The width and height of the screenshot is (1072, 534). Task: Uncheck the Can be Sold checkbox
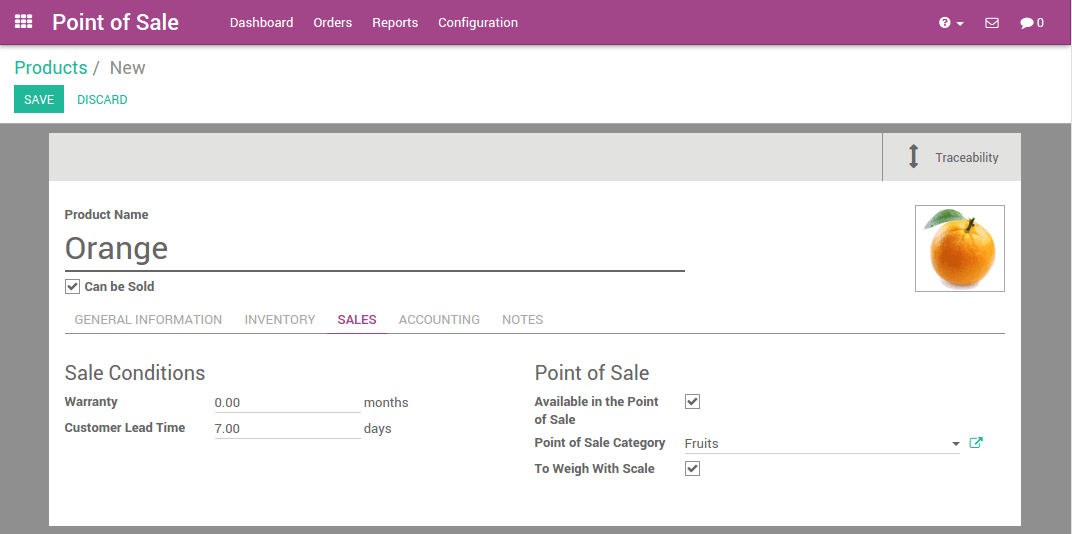72,287
